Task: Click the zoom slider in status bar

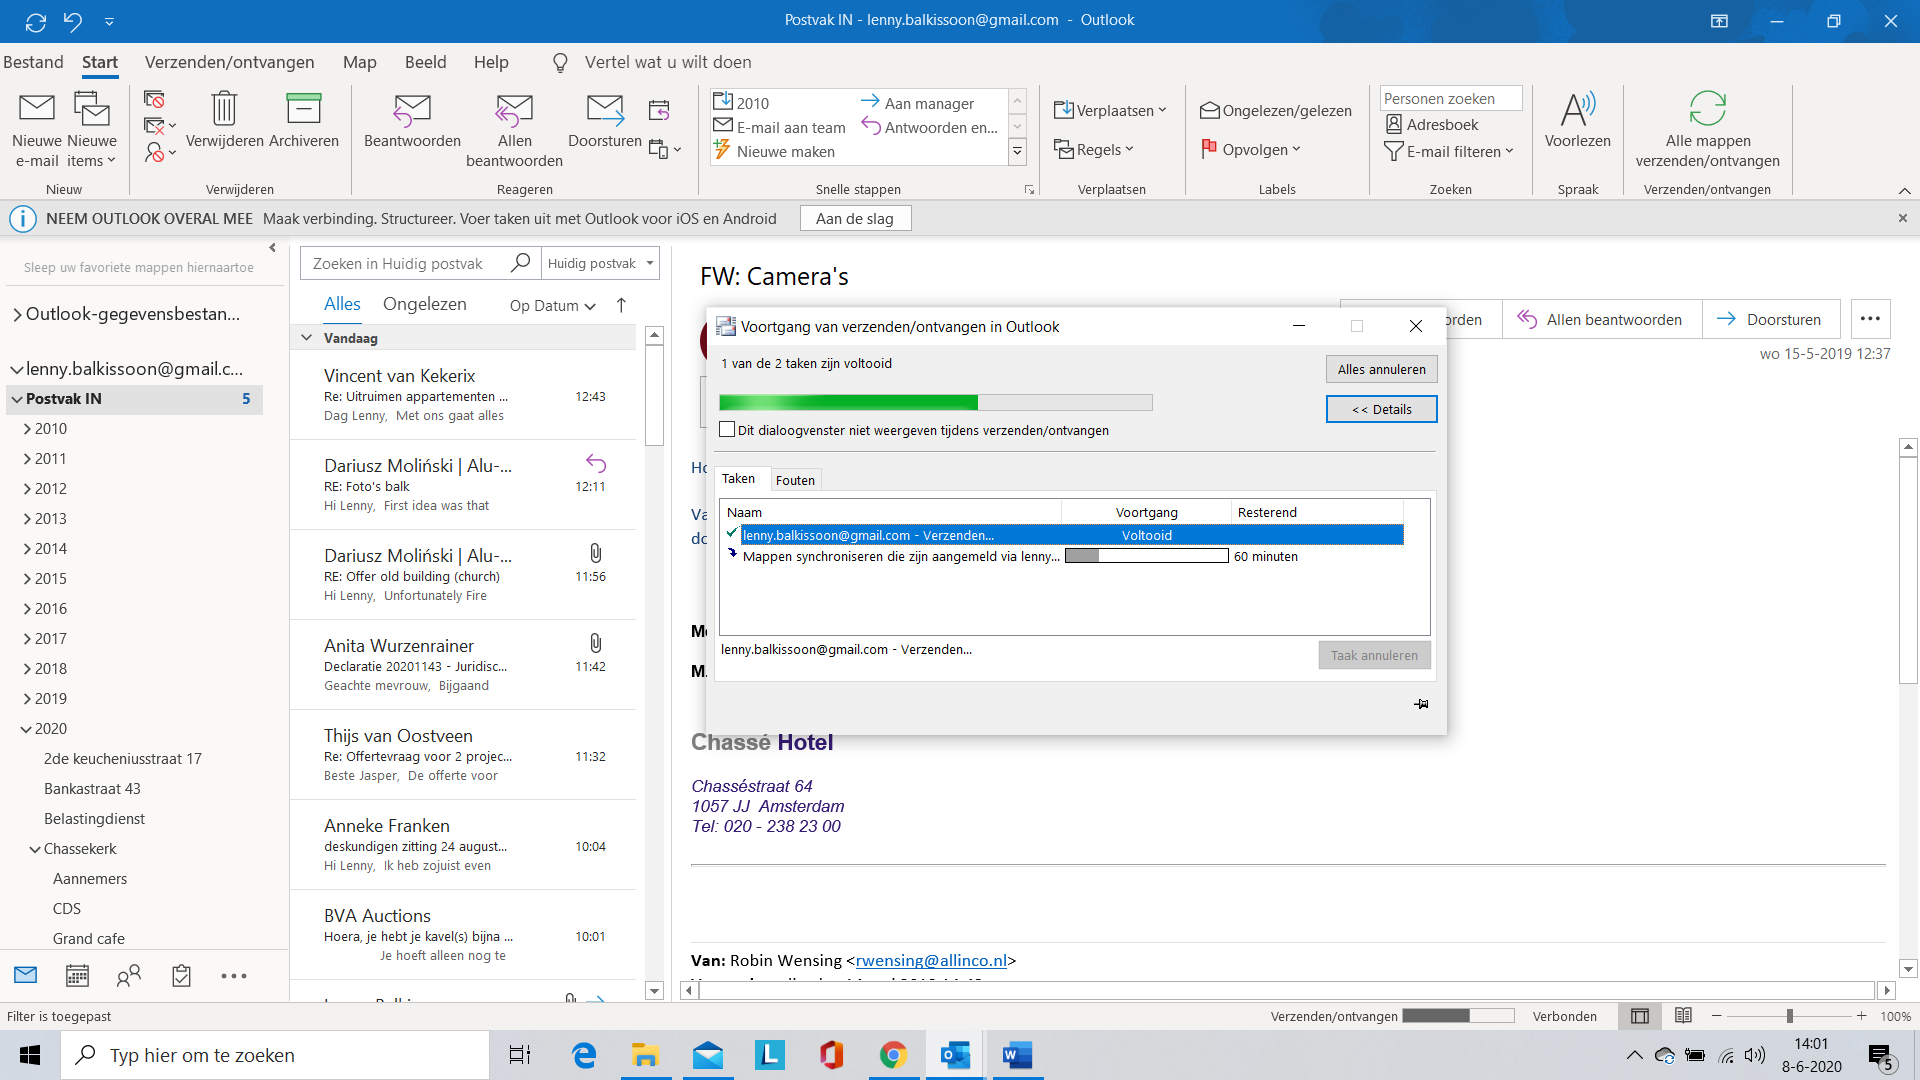Action: [x=1789, y=1016]
